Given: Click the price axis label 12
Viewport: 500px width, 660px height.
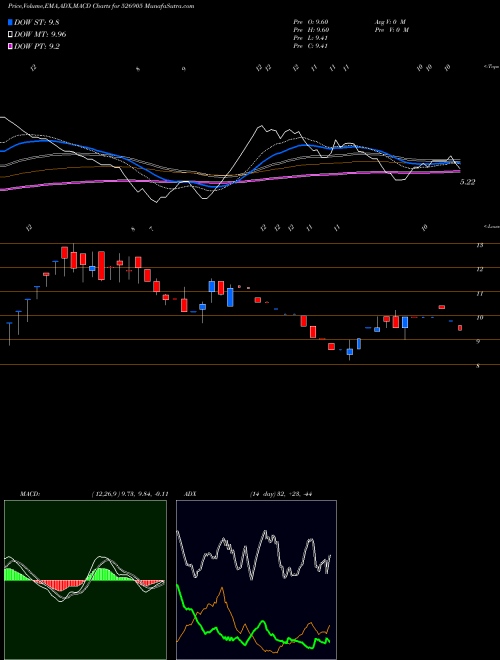Looking at the screenshot, I should click(479, 269).
